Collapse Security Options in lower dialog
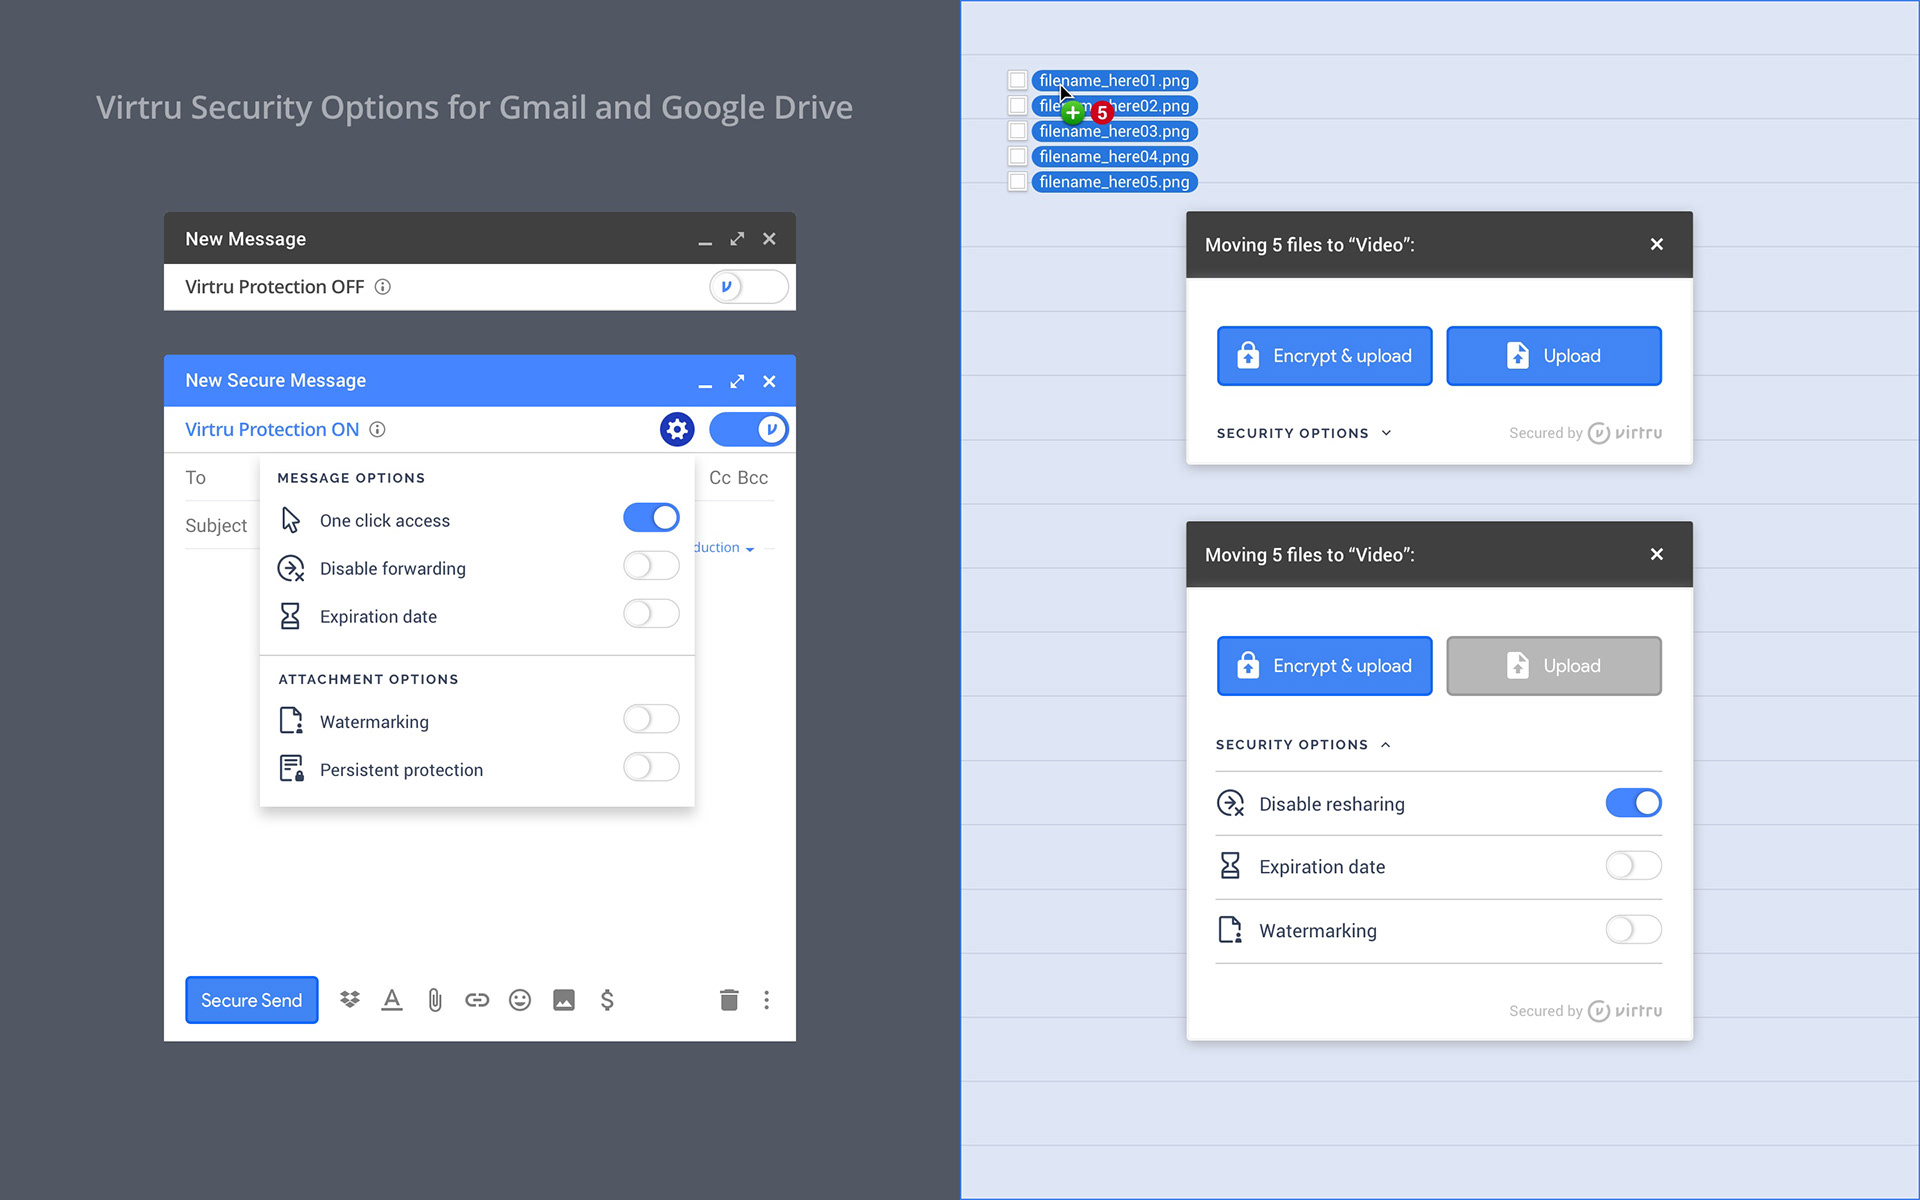Image resolution: width=1920 pixels, height=1200 pixels. (x=1304, y=745)
